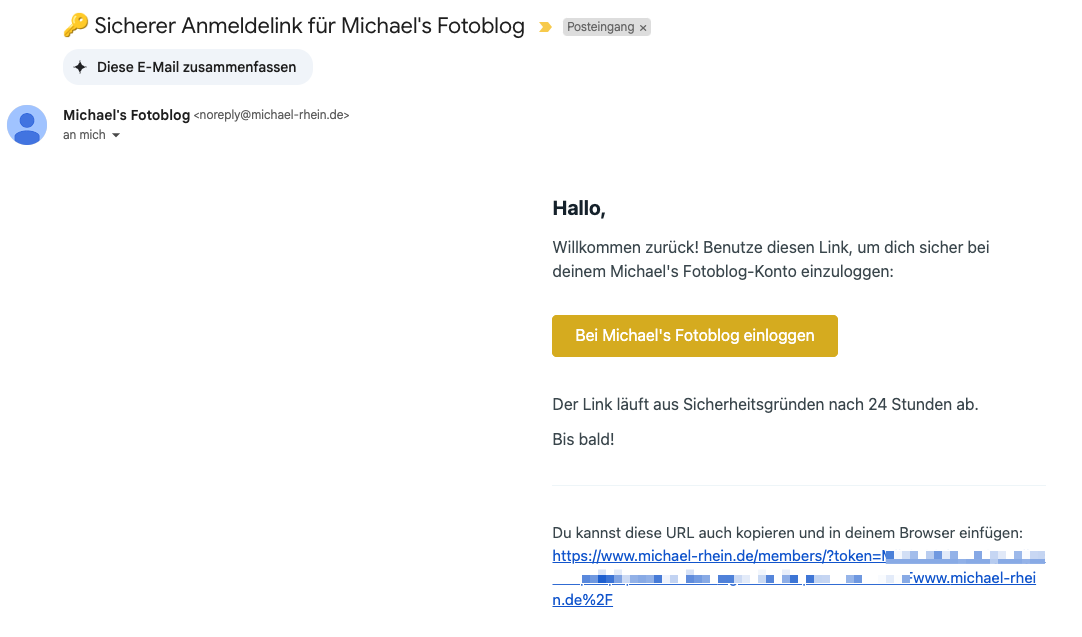Click the noreply@michael-rhein.de sender address
The image size is (1082, 637).
[271, 115]
